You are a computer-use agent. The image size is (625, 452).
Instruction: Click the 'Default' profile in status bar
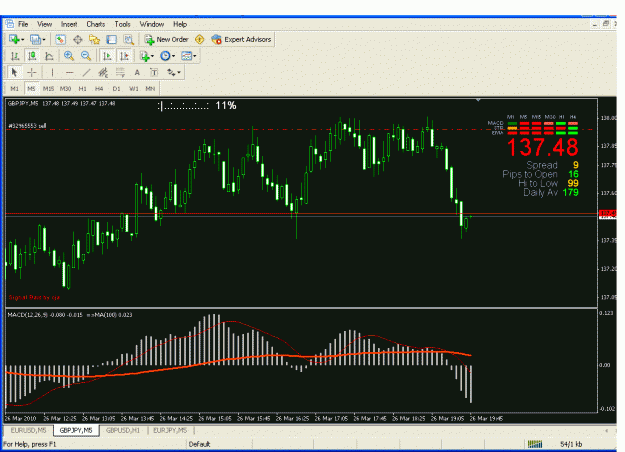click(x=199, y=444)
